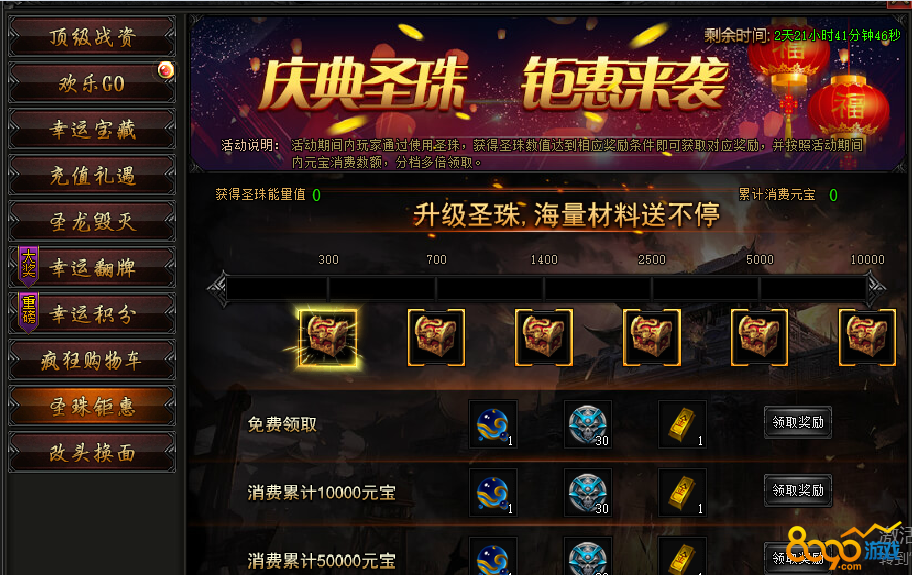Click the 圣珠 energy progress bar
912x575 pixels.
click(546, 288)
